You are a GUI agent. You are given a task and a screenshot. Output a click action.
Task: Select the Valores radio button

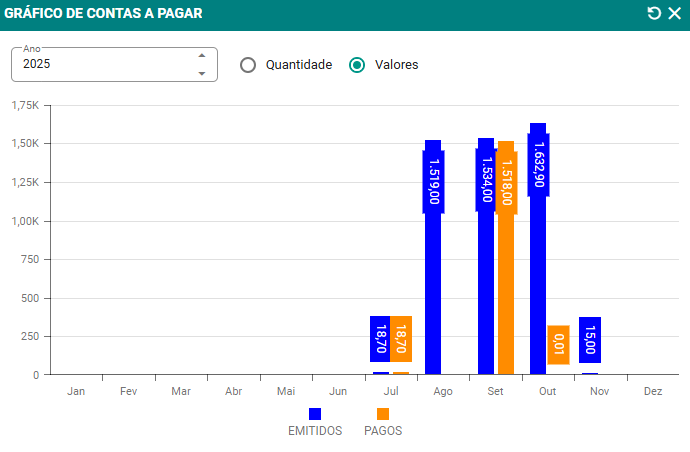tap(357, 64)
